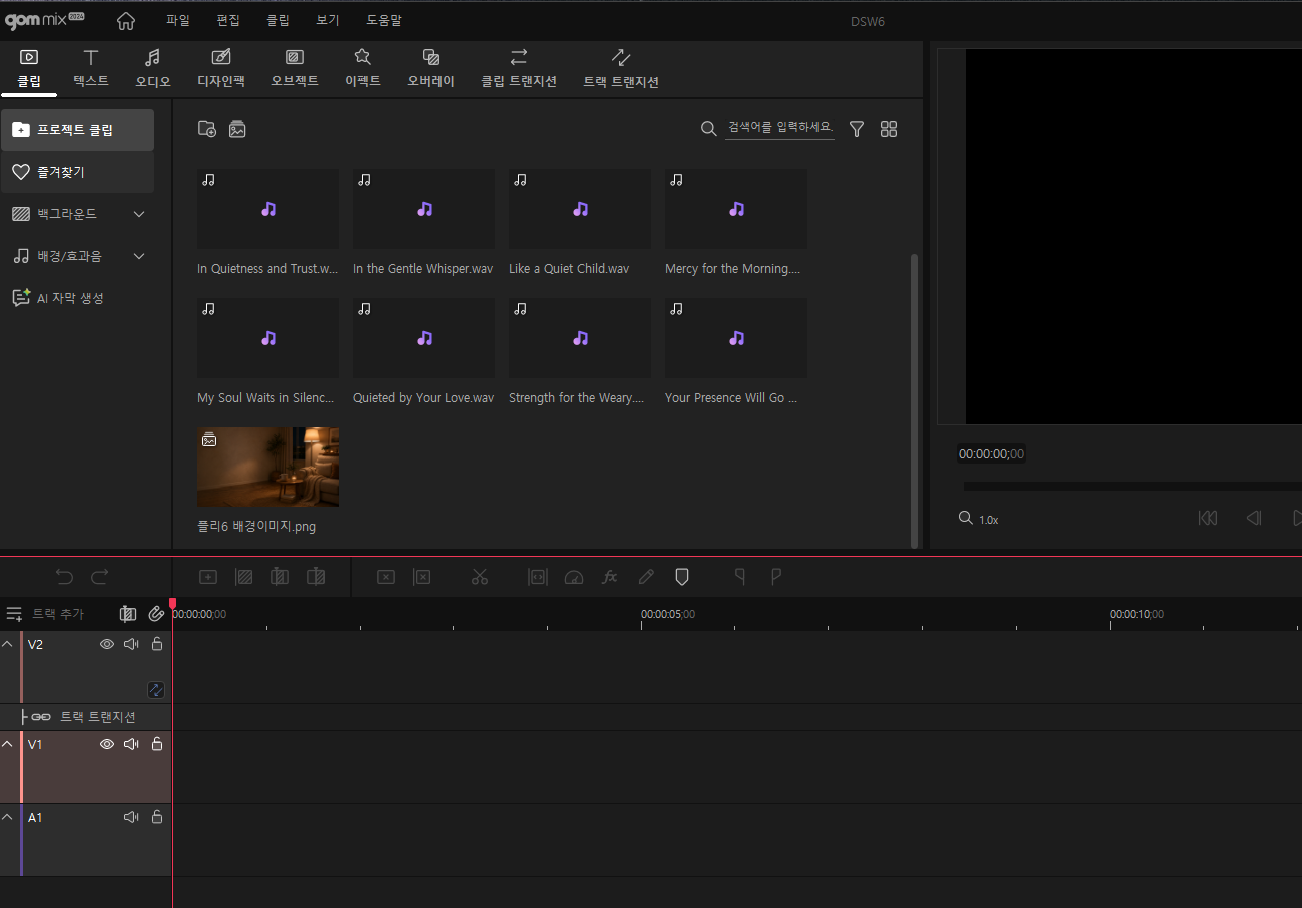1302x908 pixels.
Task: Open the 편집 menu
Action: 228,20
